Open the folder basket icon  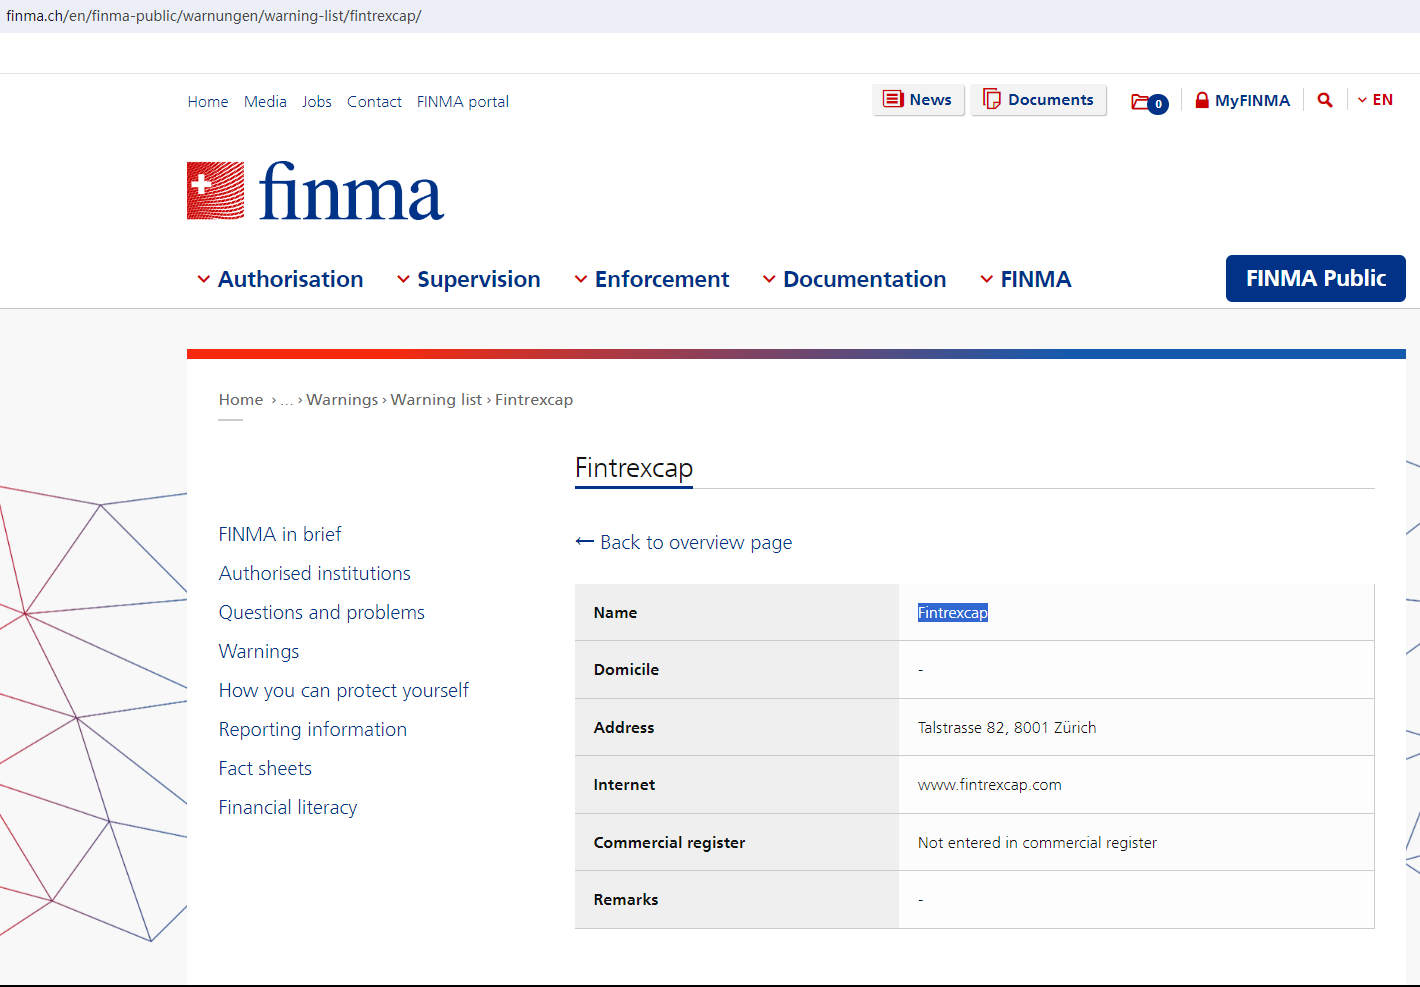point(1149,102)
